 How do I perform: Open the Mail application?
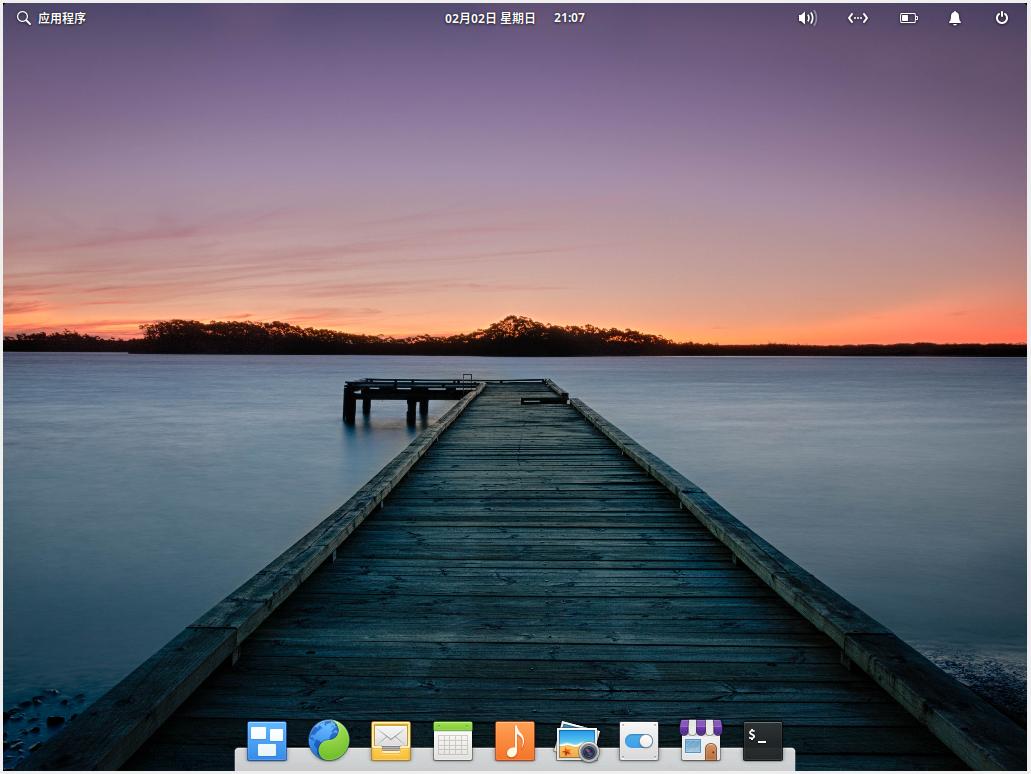tap(391, 740)
